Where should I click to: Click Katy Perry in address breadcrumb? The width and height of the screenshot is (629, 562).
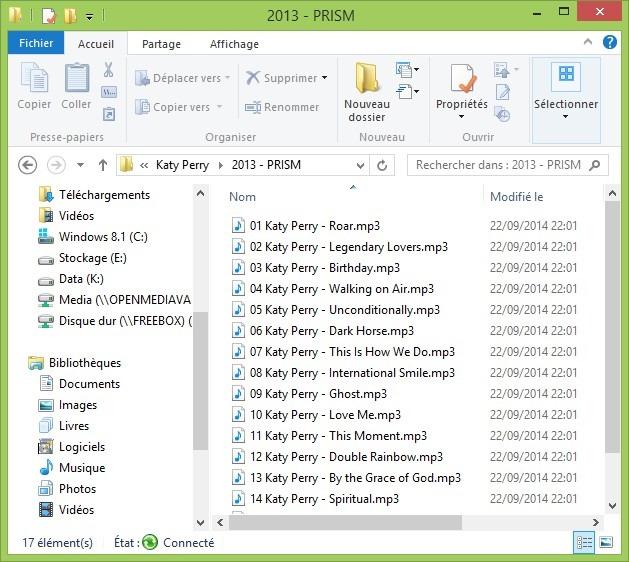[183, 165]
